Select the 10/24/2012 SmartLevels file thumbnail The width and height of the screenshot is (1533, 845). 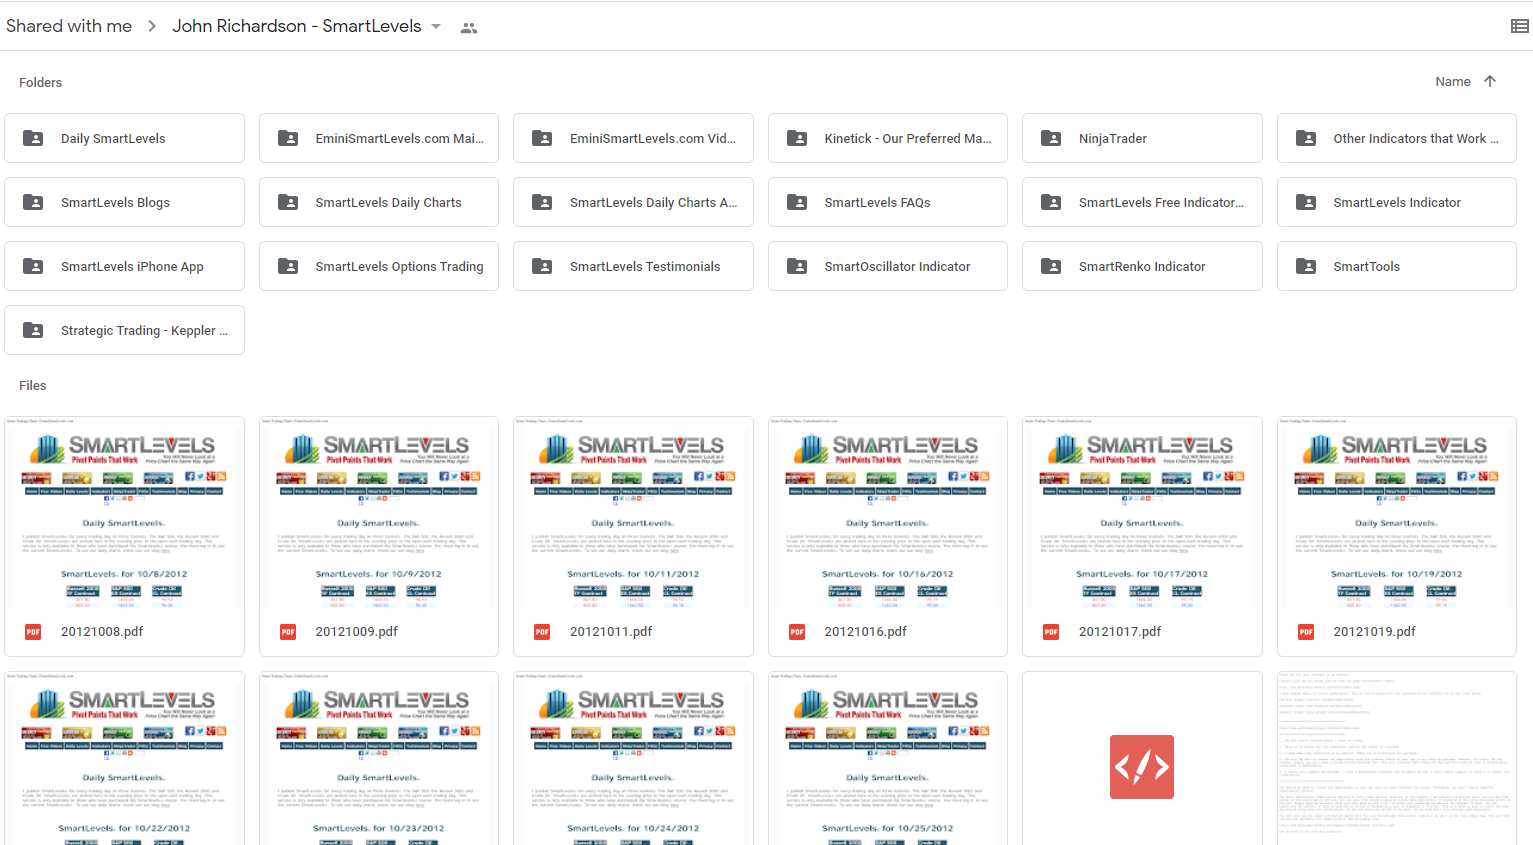tap(633, 758)
